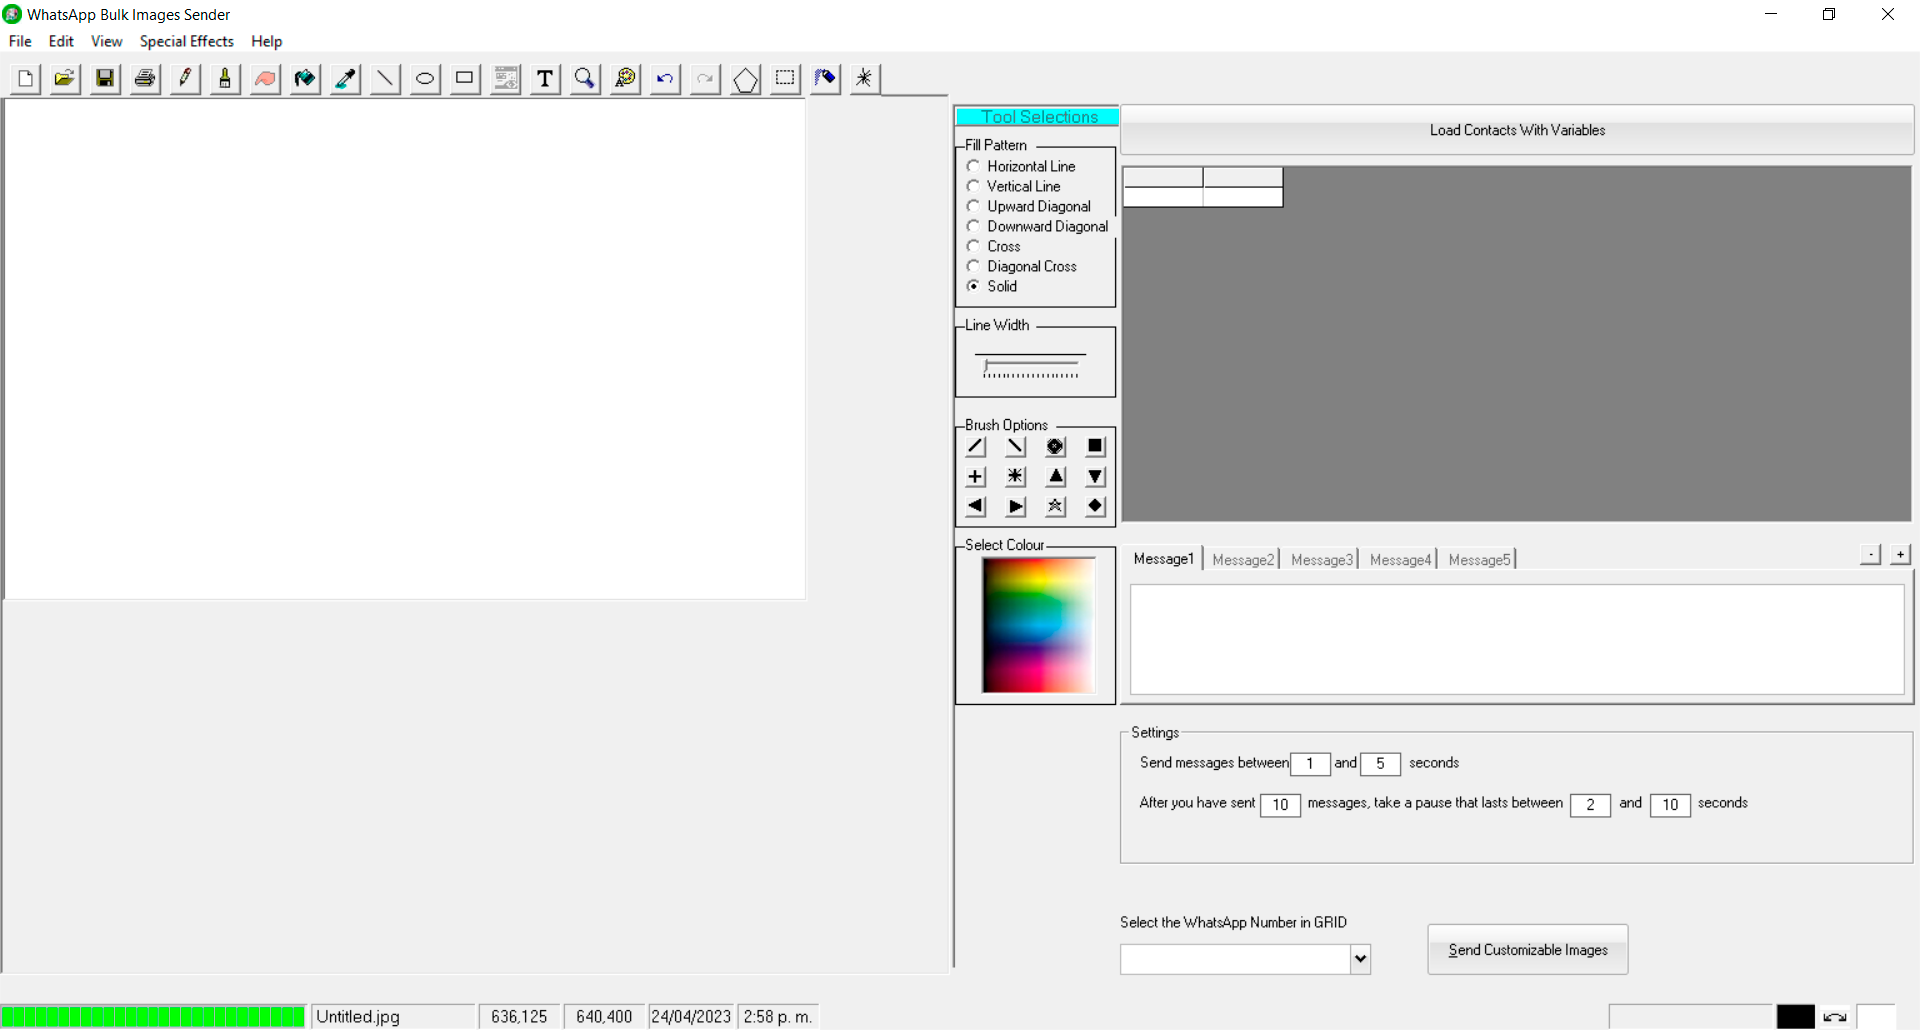Select the pink Eraser tool
The height and width of the screenshot is (1030, 1920).
265,79
